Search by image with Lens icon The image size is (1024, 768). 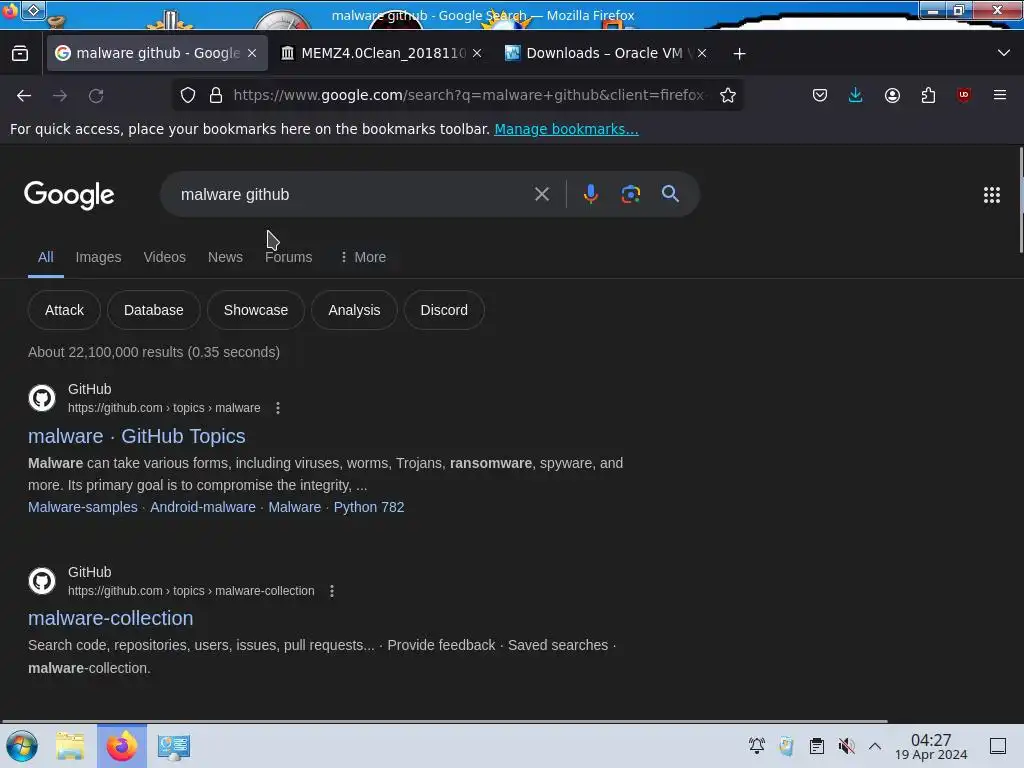[630, 194]
